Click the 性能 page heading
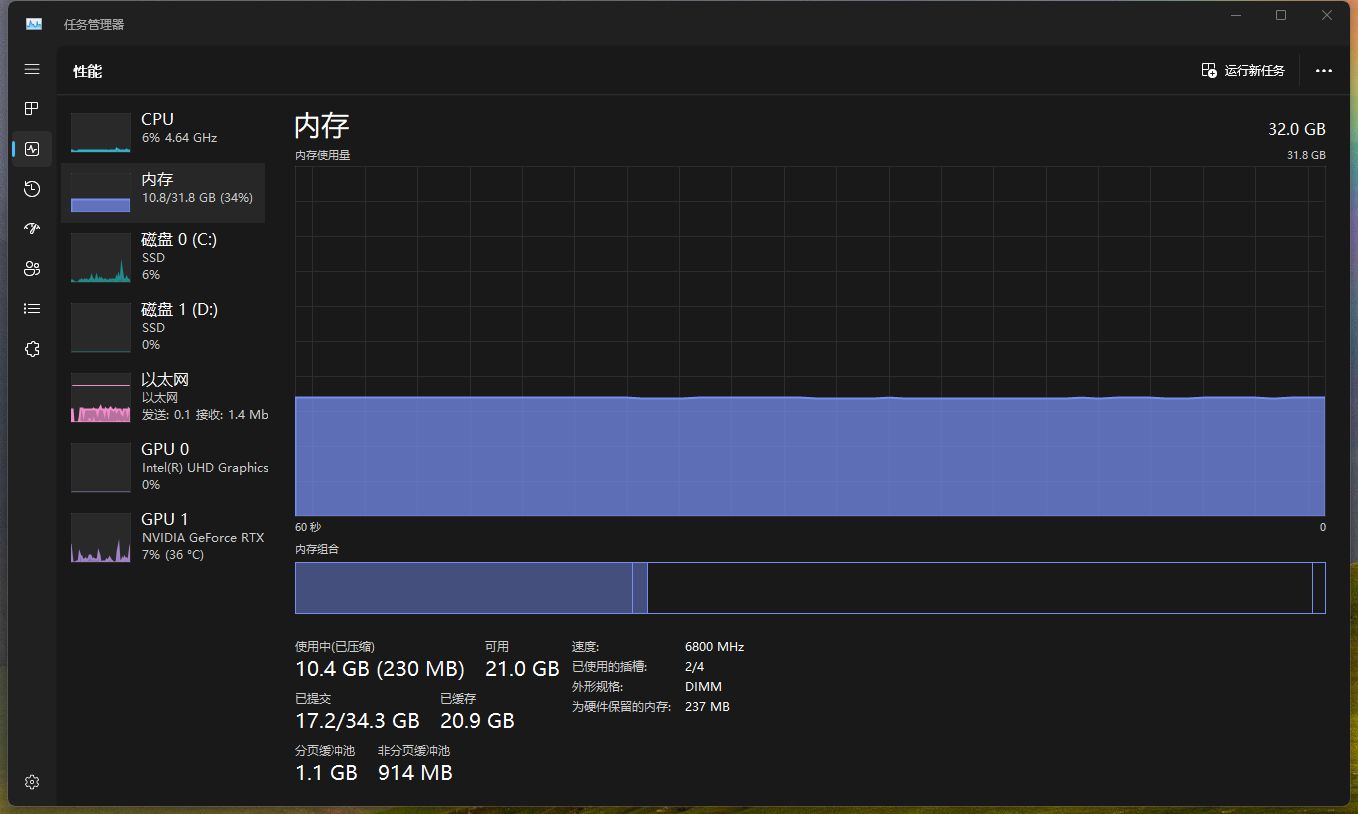The width and height of the screenshot is (1358, 814). (87, 71)
